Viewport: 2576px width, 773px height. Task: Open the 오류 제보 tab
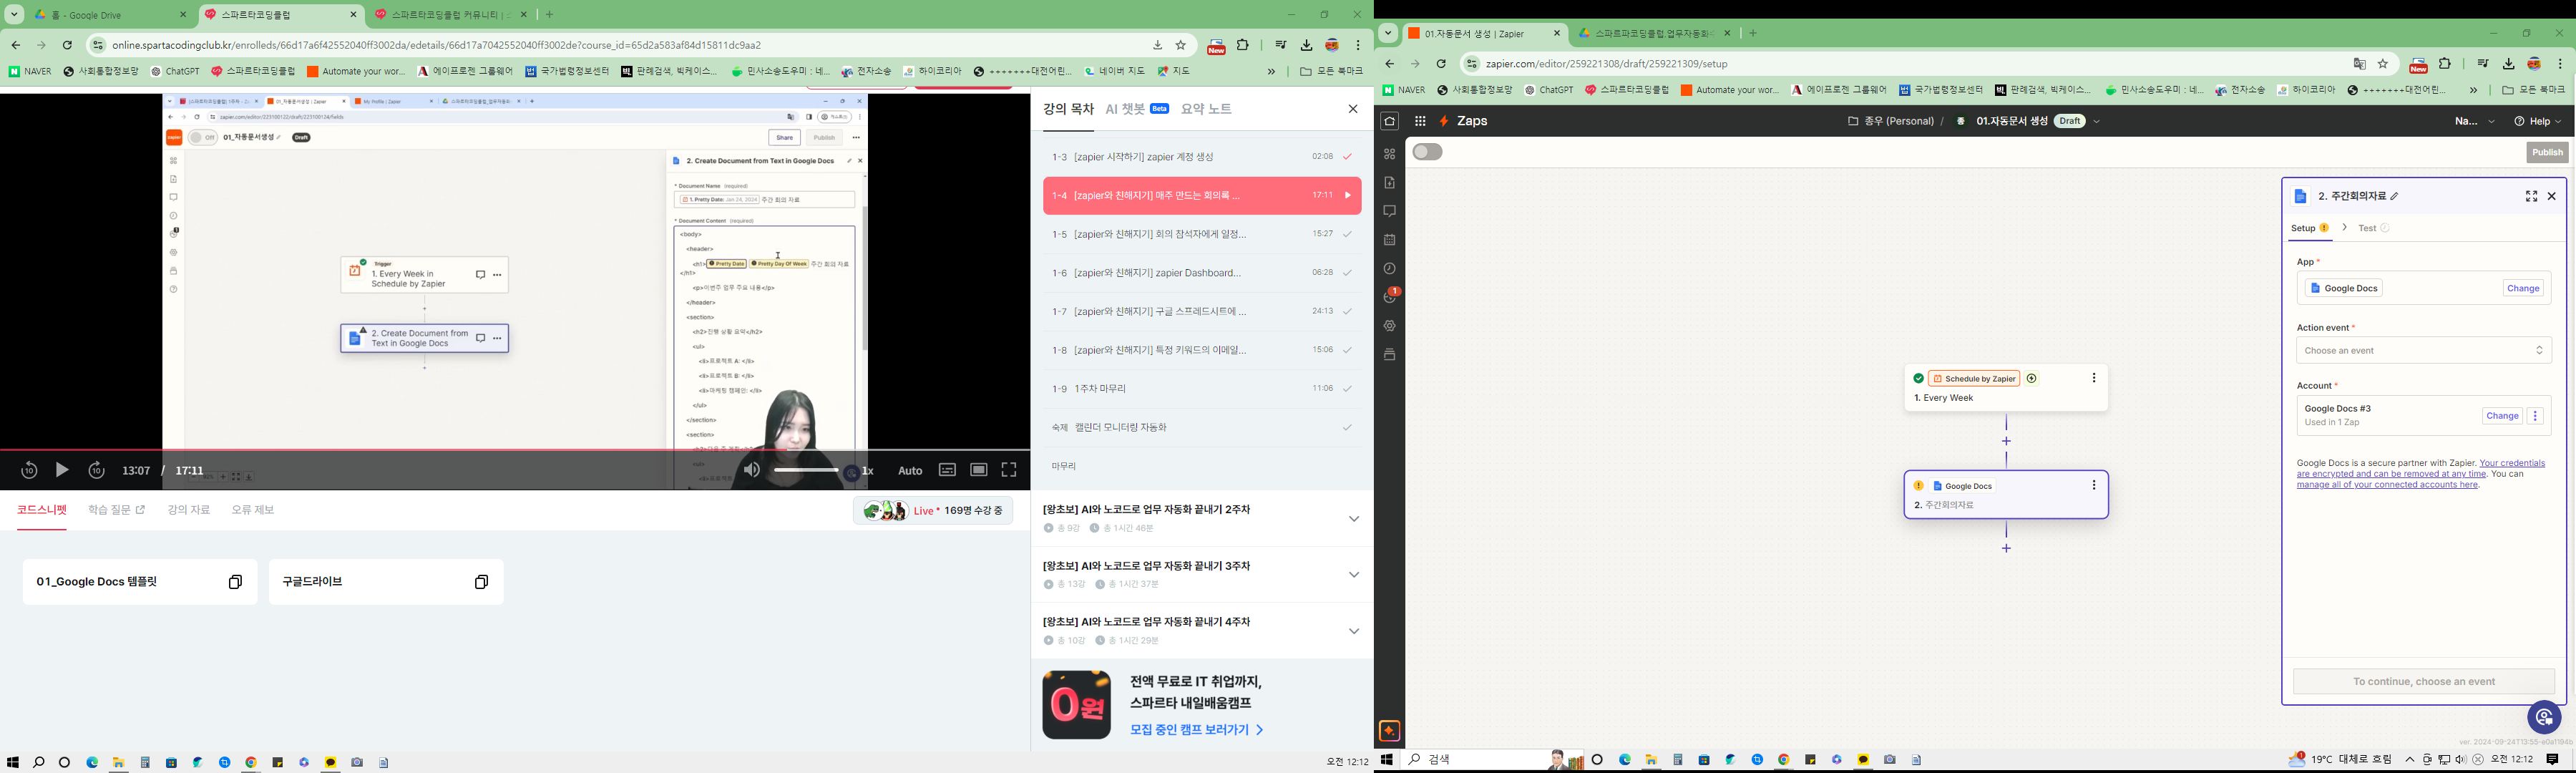coord(253,510)
